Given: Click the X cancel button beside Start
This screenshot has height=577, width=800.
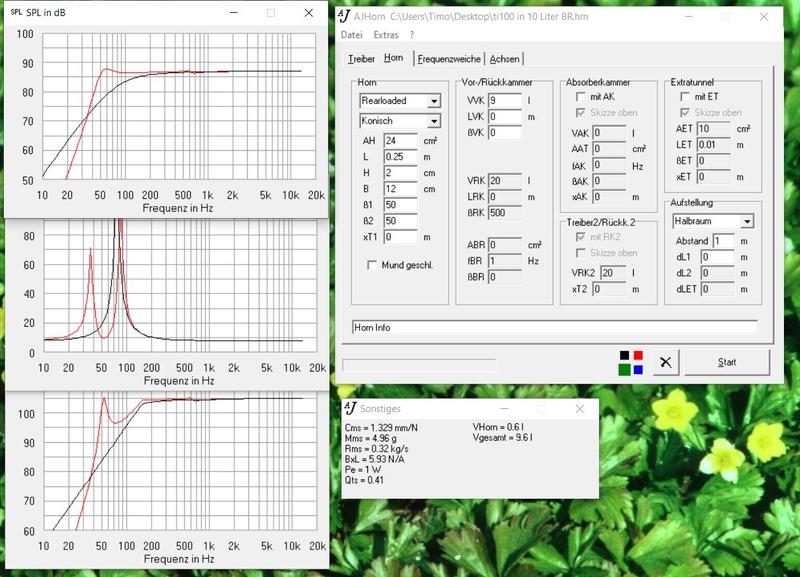Looking at the screenshot, I should coord(664,362).
